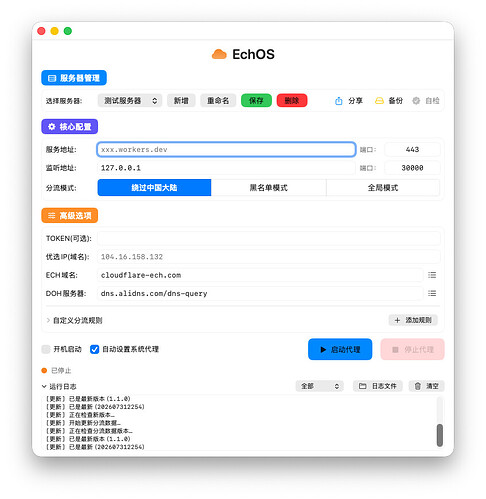Click the 分流模式 label
The width and height of the screenshot is (486, 499).
(x=61, y=188)
